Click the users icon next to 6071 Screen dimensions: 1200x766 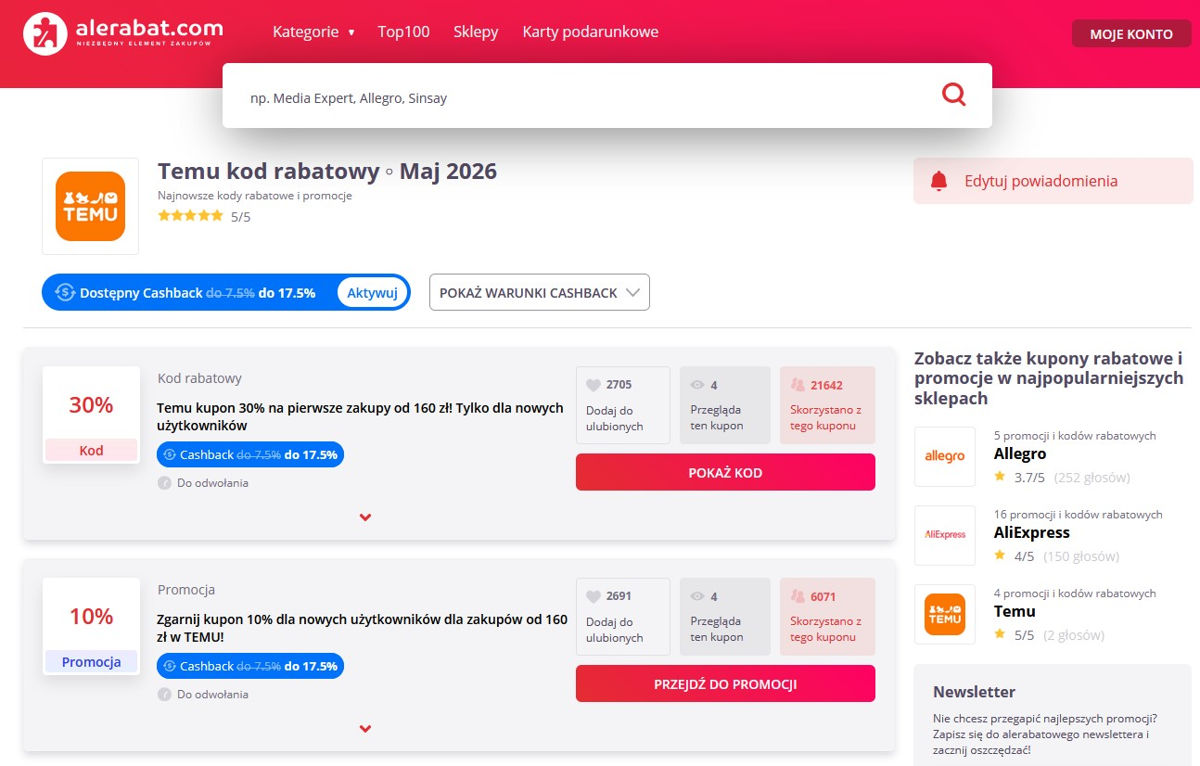797,596
